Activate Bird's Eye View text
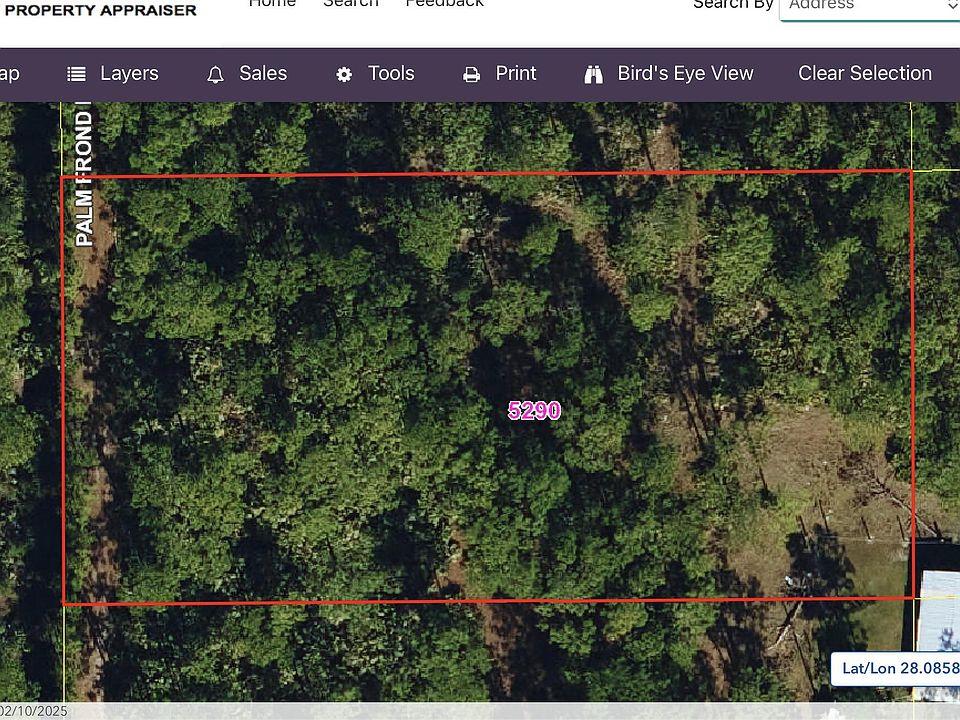 pos(685,73)
